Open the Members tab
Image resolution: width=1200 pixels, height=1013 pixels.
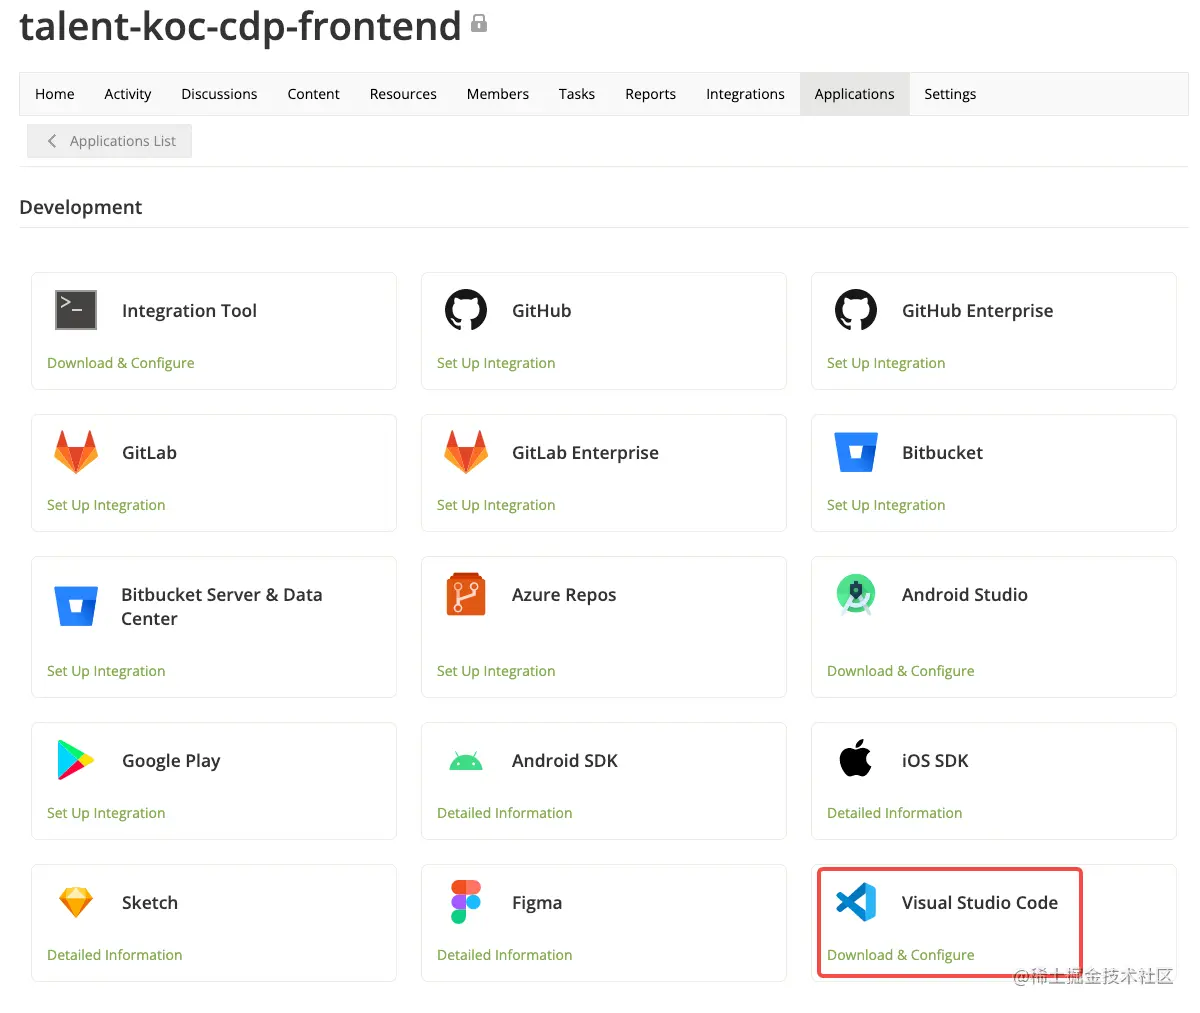498,94
